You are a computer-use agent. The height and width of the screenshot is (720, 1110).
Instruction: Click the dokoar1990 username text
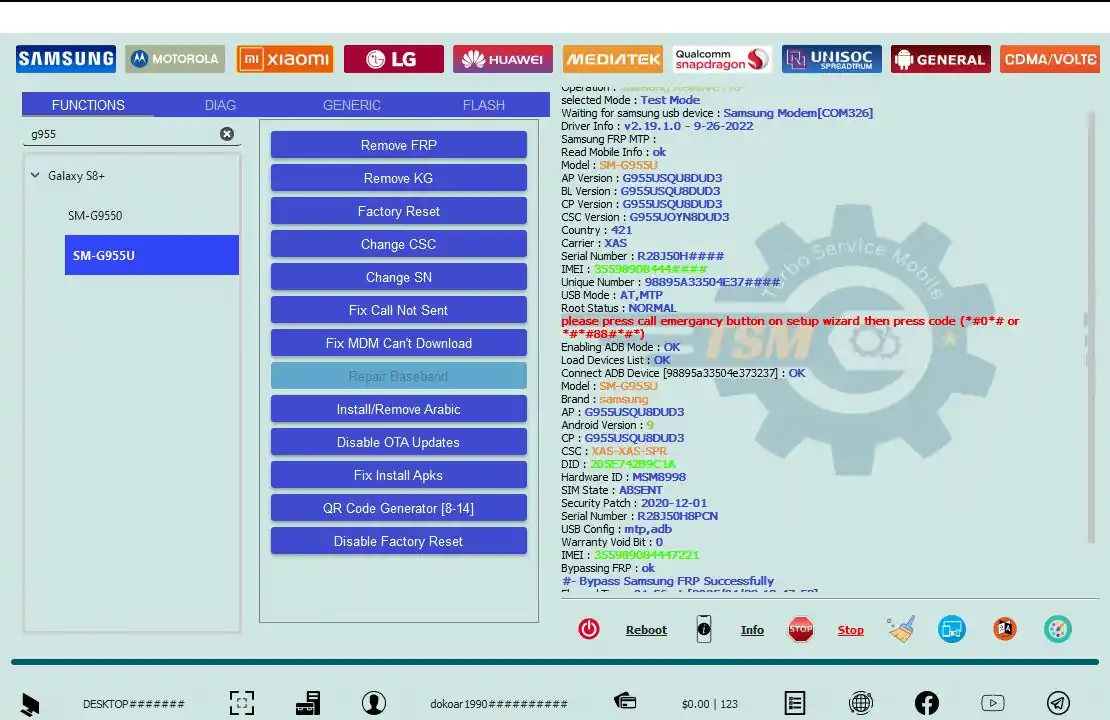pos(499,704)
